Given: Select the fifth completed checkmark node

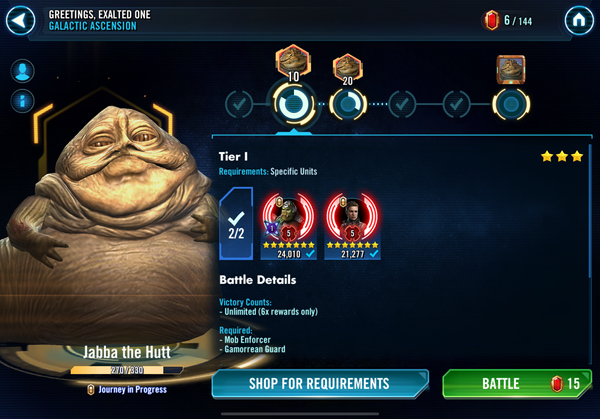Looking at the screenshot, I should click(x=457, y=104).
